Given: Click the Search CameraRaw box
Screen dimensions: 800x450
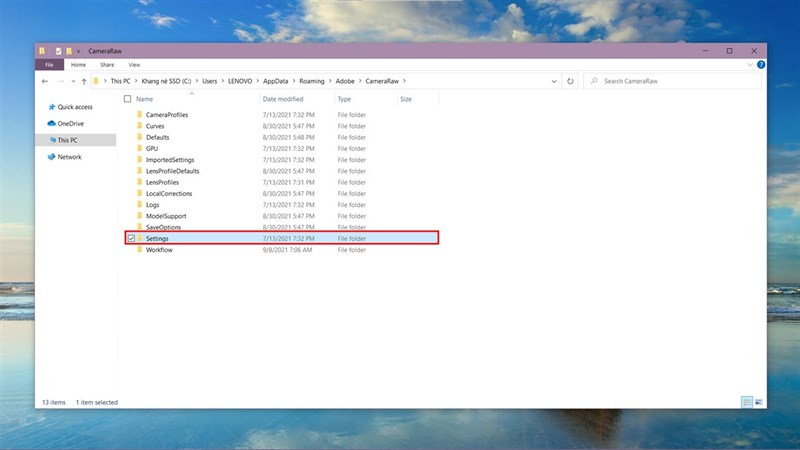Looking at the screenshot, I should (x=672, y=81).
